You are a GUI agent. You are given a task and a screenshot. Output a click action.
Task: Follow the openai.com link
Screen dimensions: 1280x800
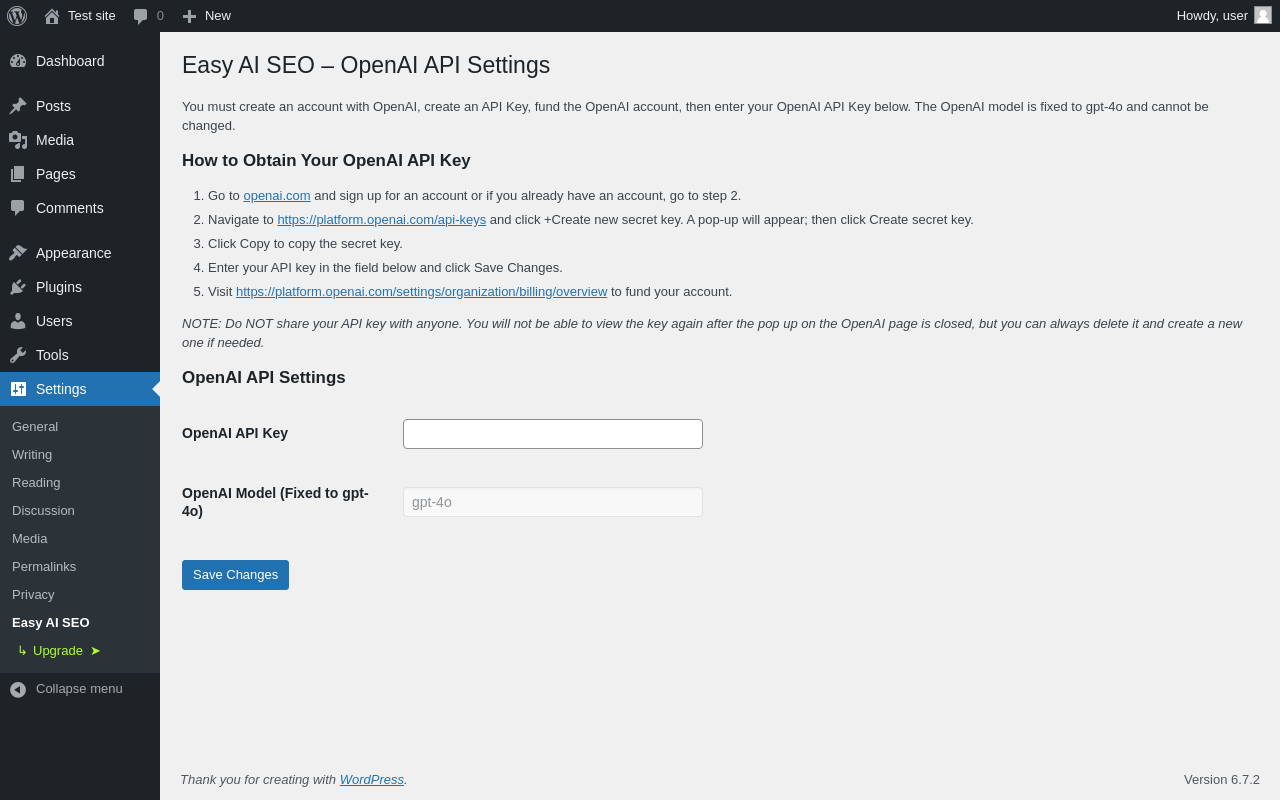click(277, 196)
